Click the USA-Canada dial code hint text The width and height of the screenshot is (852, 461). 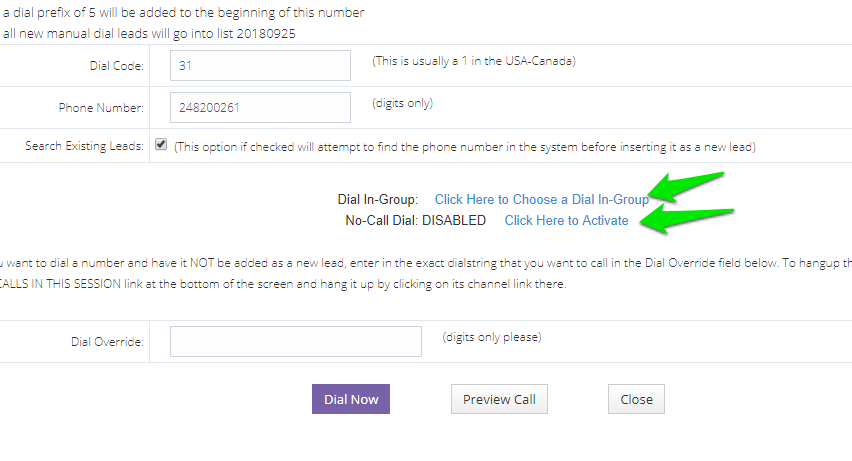click(x=474, y=61)
